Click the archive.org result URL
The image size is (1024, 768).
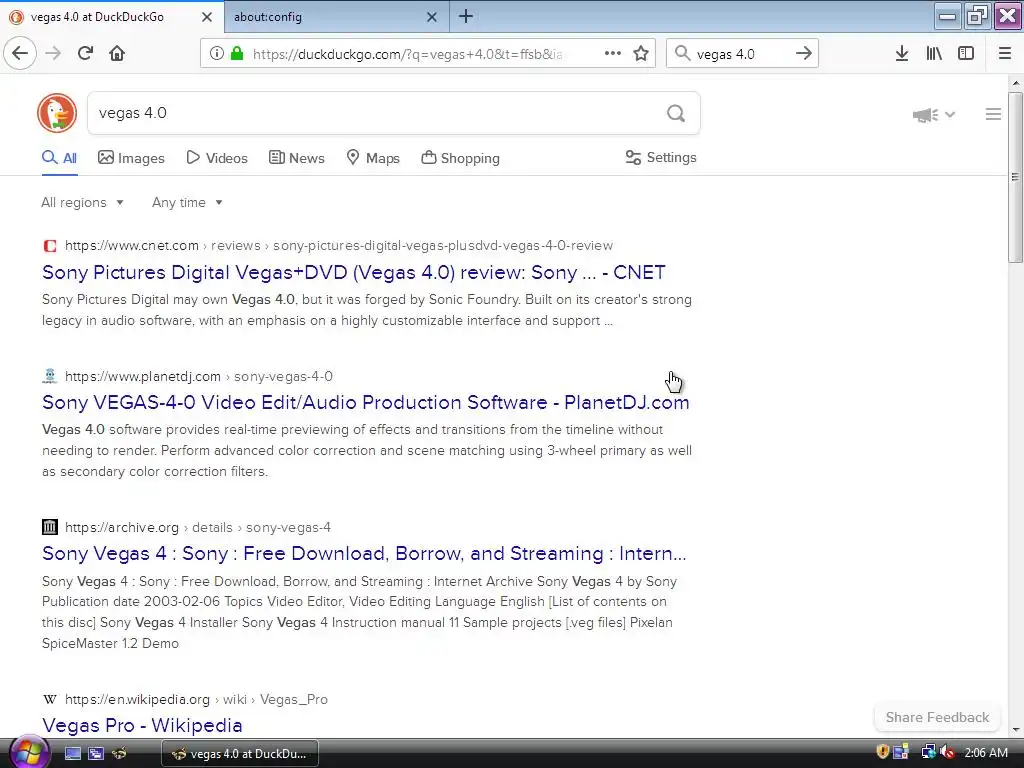(197, 527)
